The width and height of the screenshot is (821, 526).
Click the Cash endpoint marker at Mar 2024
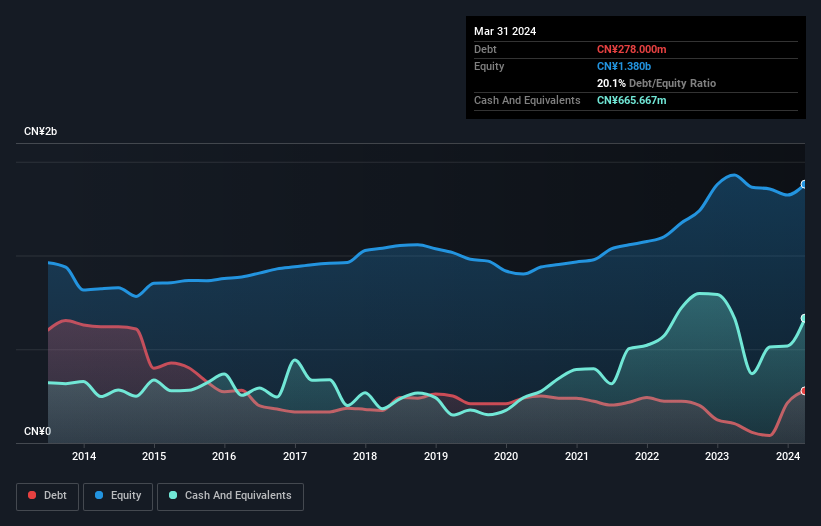coord(804,318)
